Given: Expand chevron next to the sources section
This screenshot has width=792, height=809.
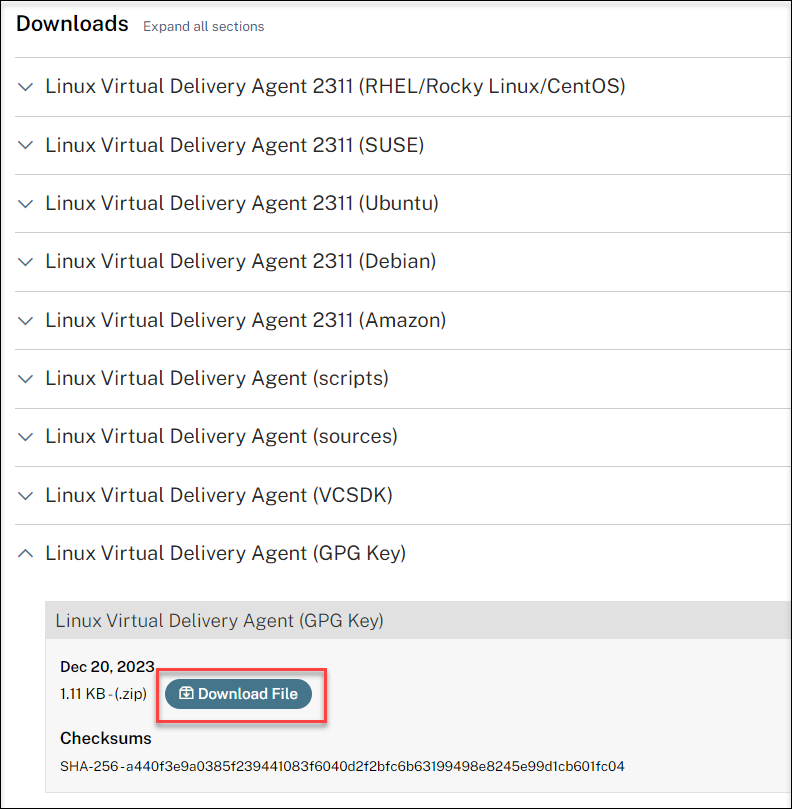Looking at the screenshot, I should (26, 437).
